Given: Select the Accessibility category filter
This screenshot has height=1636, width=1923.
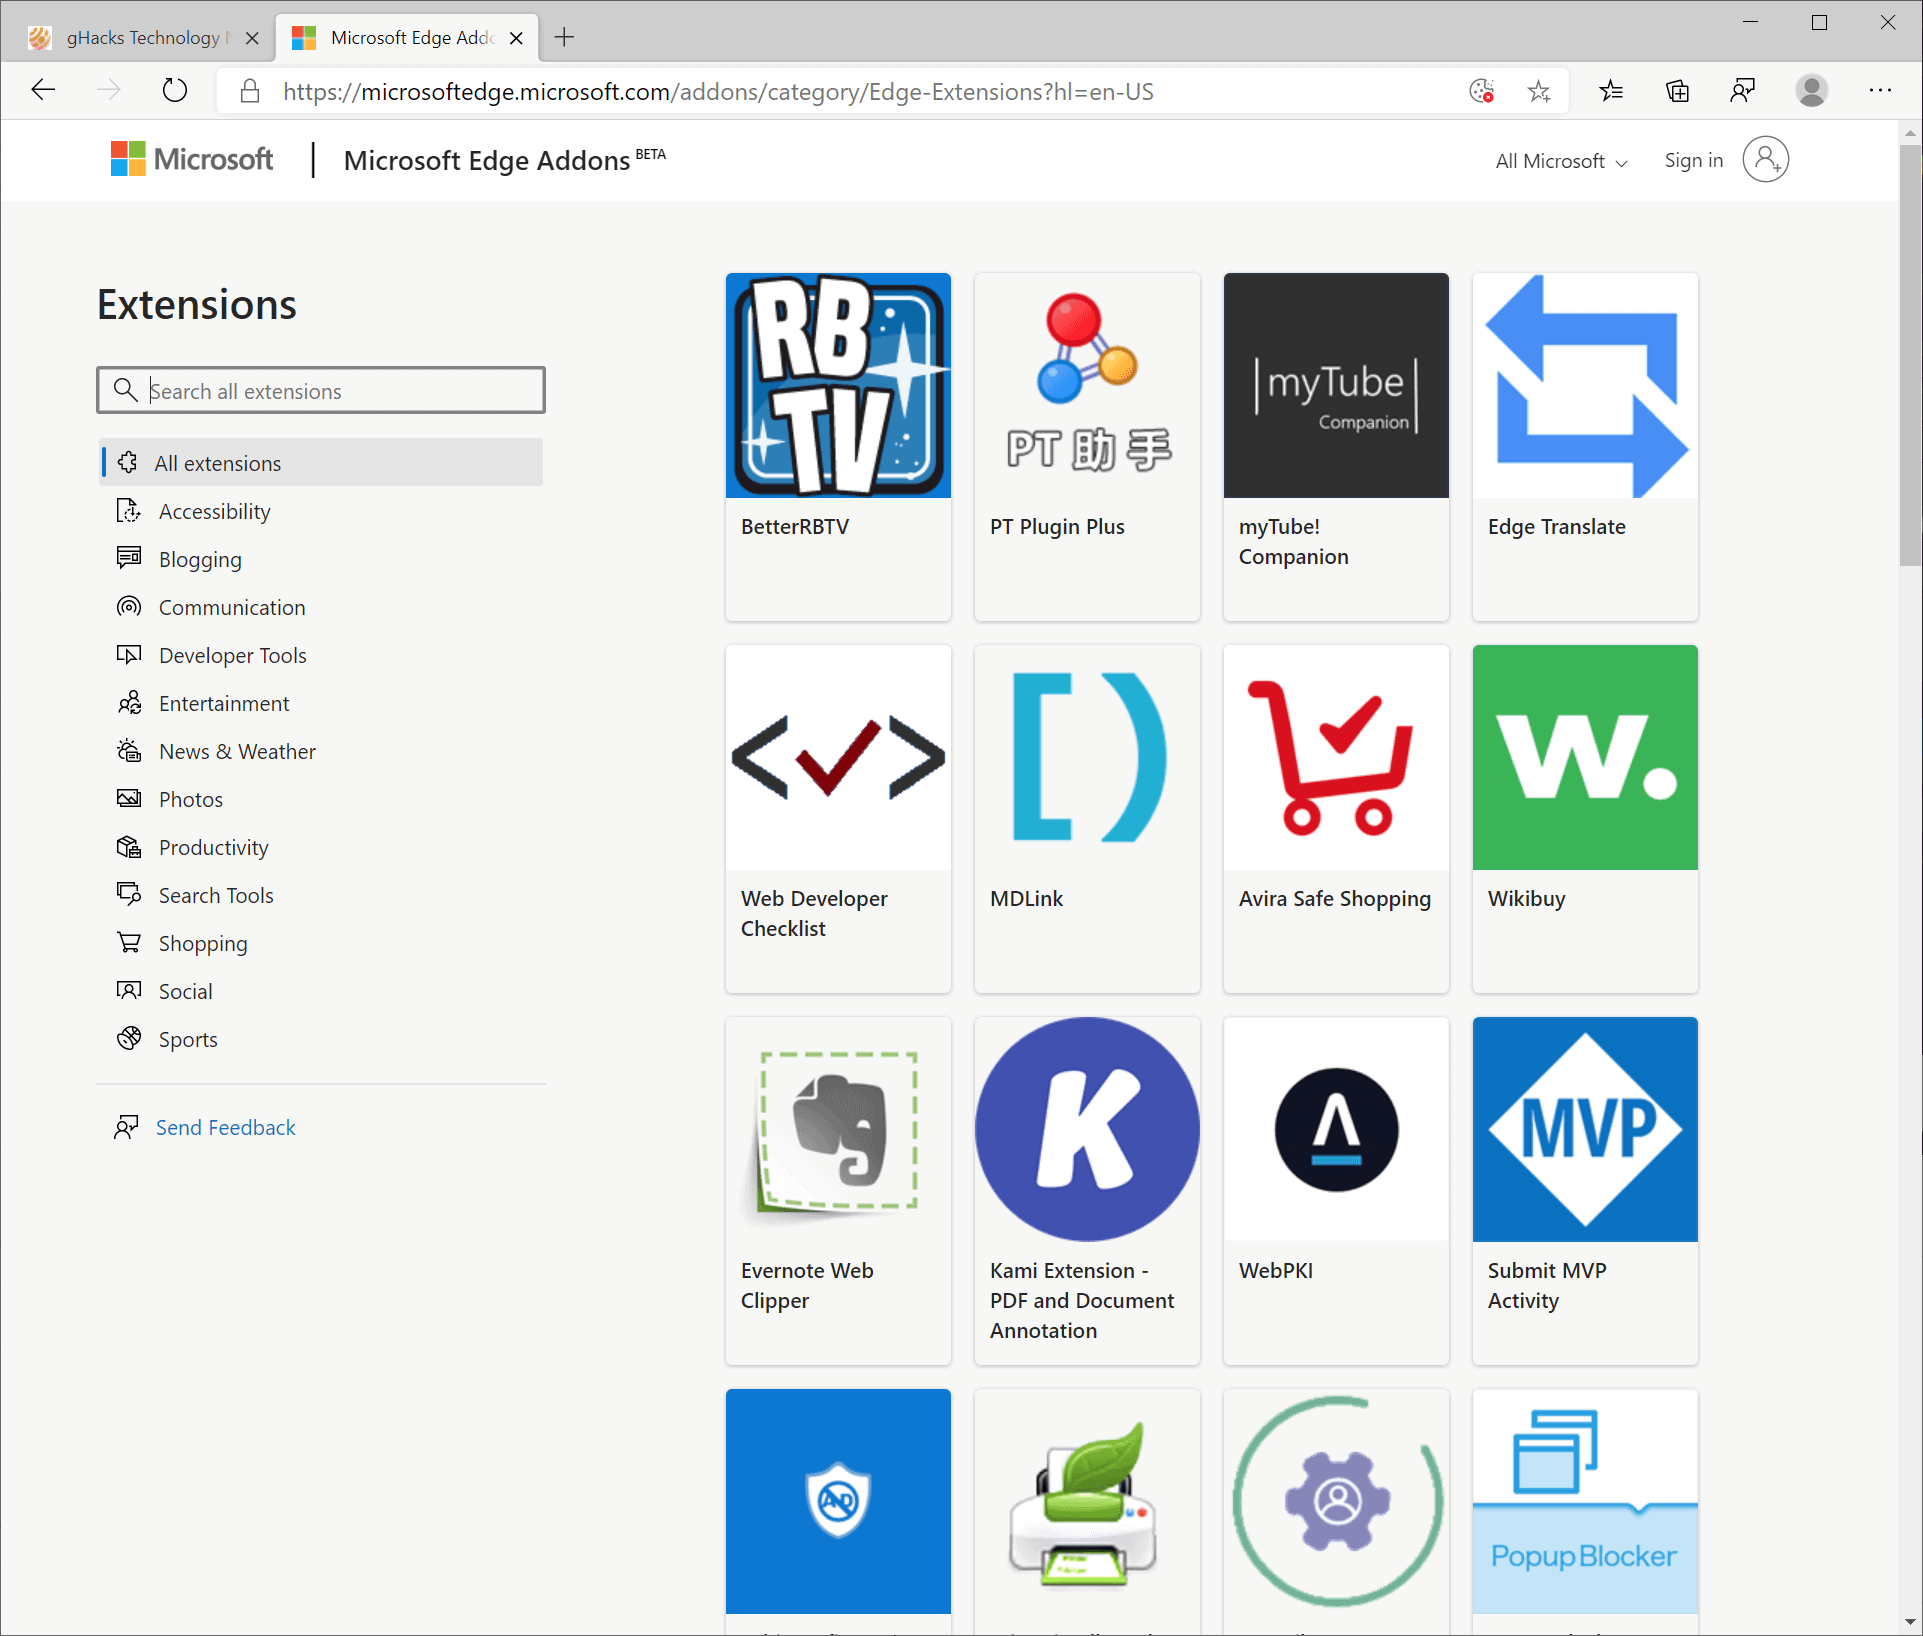Looking at the screenshot, I should point(213,511).
